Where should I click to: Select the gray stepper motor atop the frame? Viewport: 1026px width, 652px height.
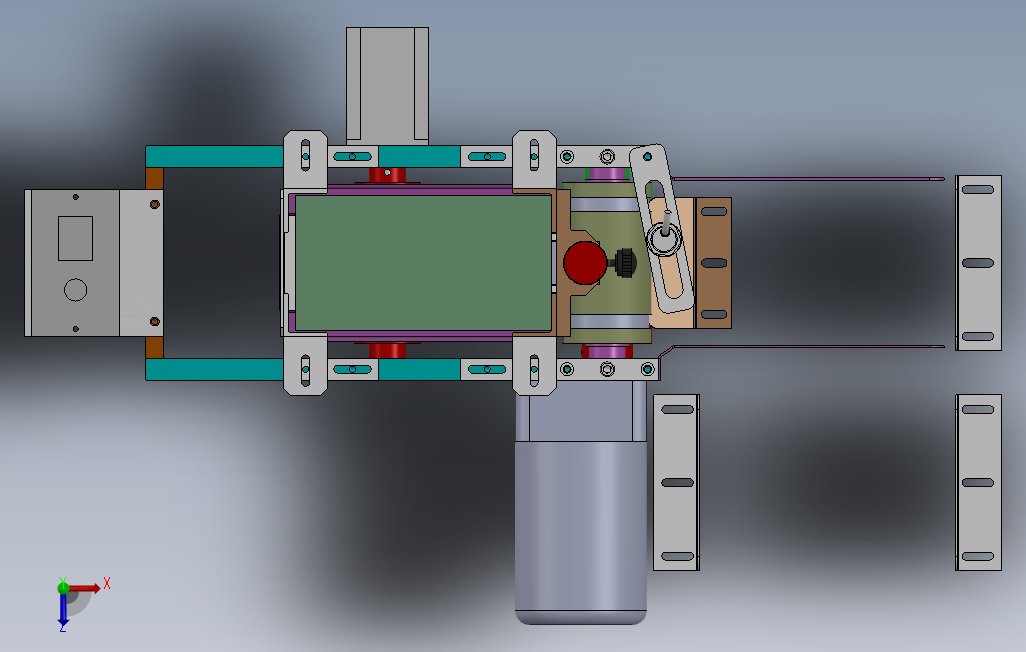pos(387,85)
